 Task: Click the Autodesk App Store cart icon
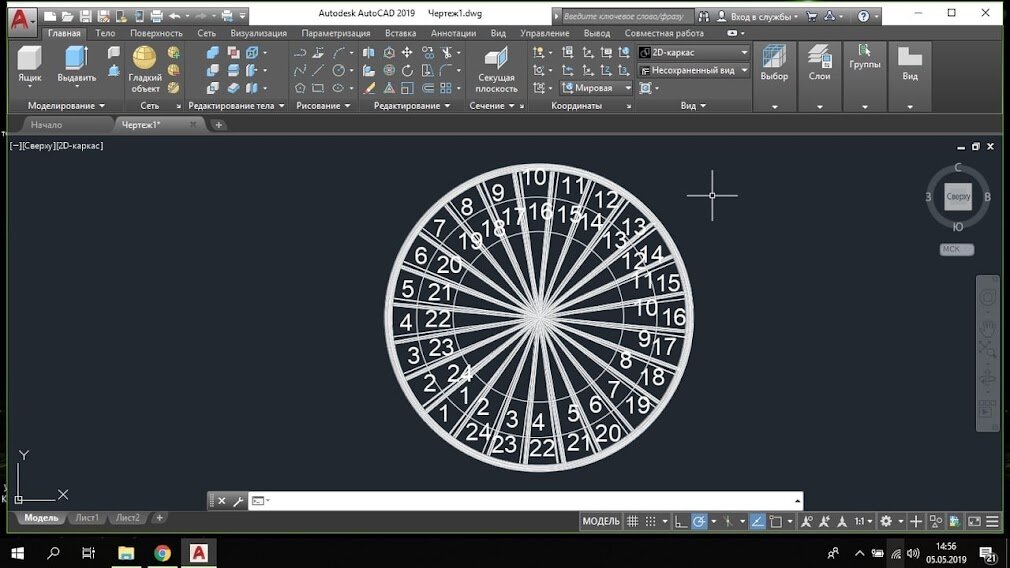tap(812, 16)
